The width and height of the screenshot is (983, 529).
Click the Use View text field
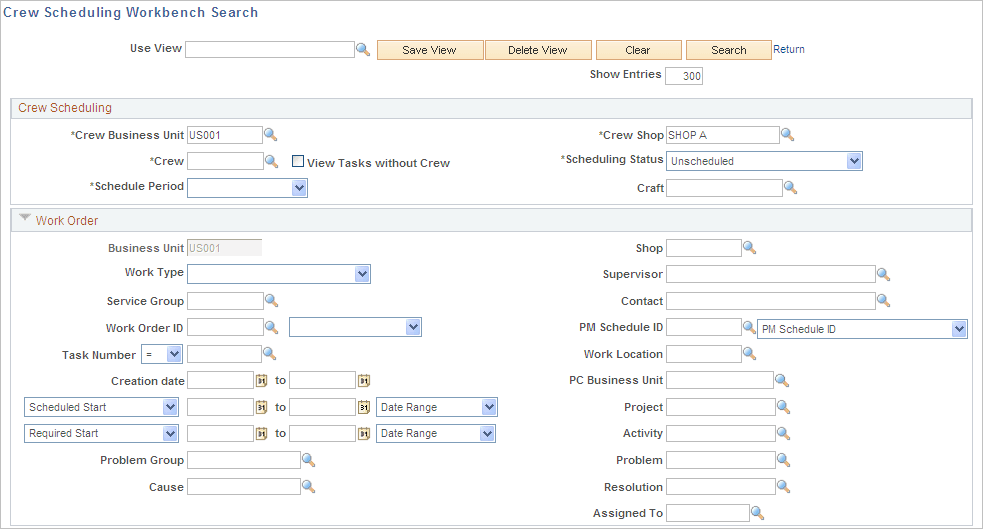tap(270, 50)
